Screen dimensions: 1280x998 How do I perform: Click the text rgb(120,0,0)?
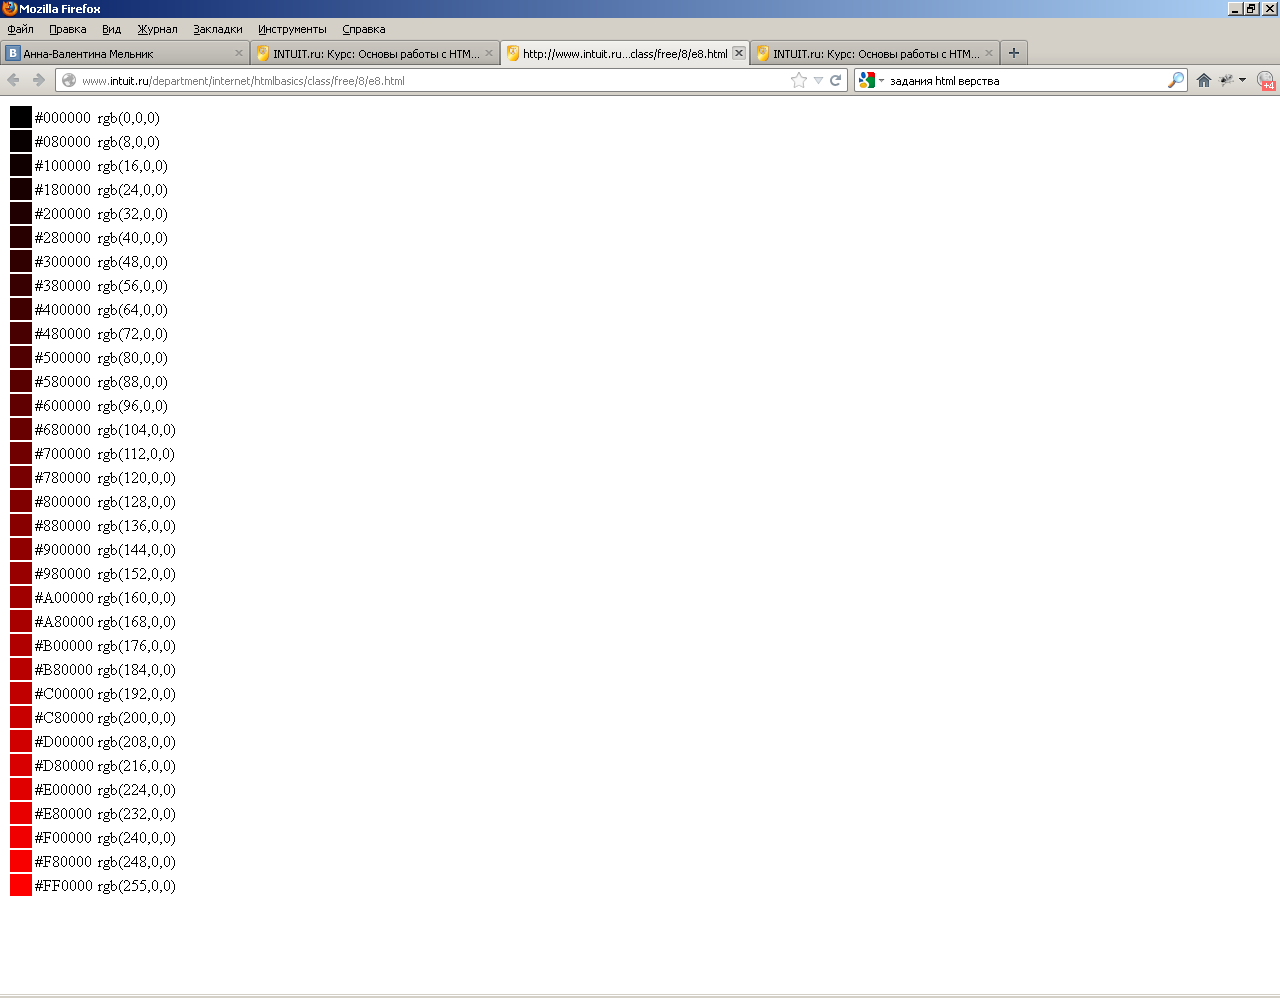pyautogui.click(x=136, y=478)
